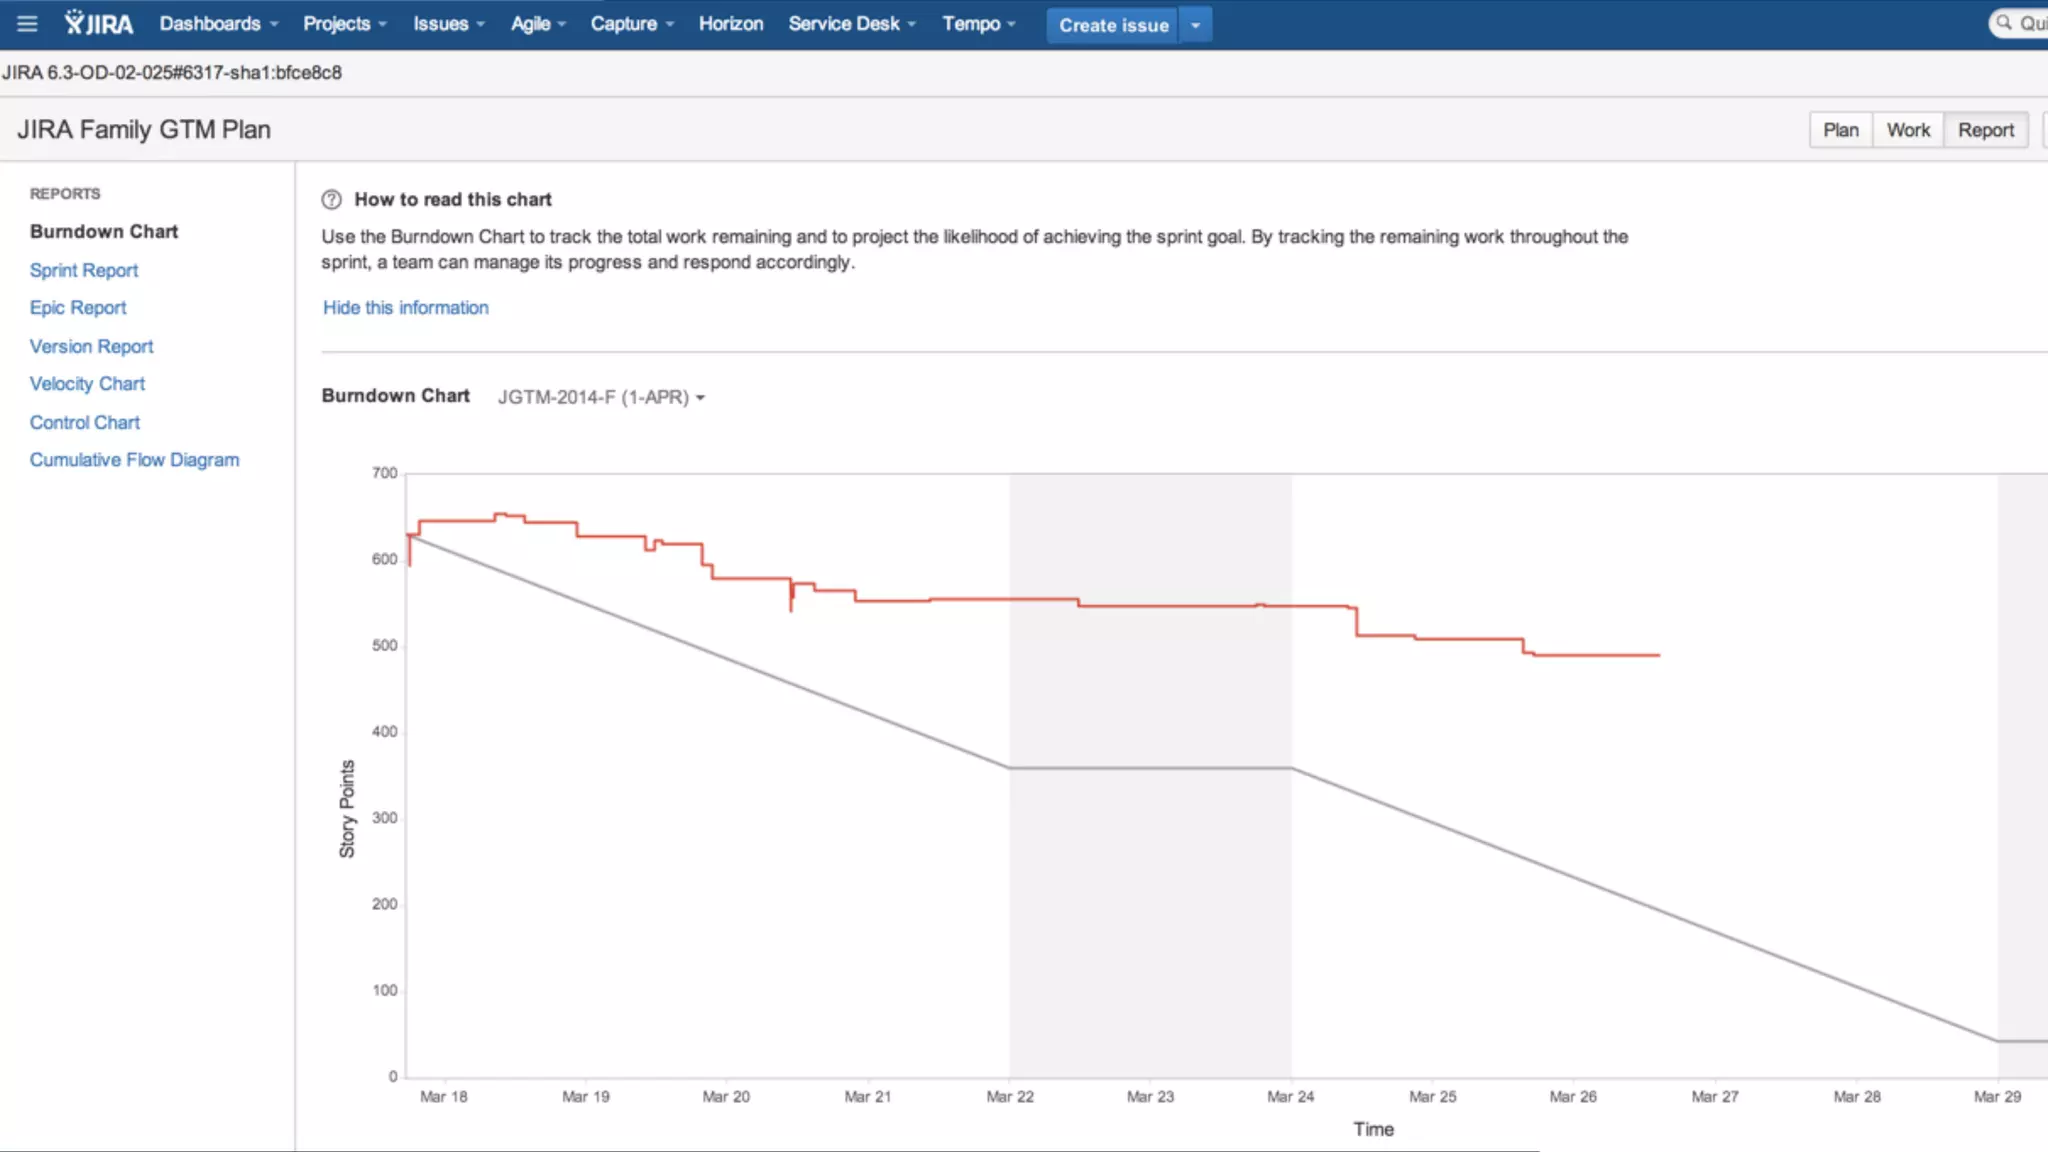Open the Tempo menu
The height and width of the screenshot is (1152, 2048).
click(x=977, y=24)
